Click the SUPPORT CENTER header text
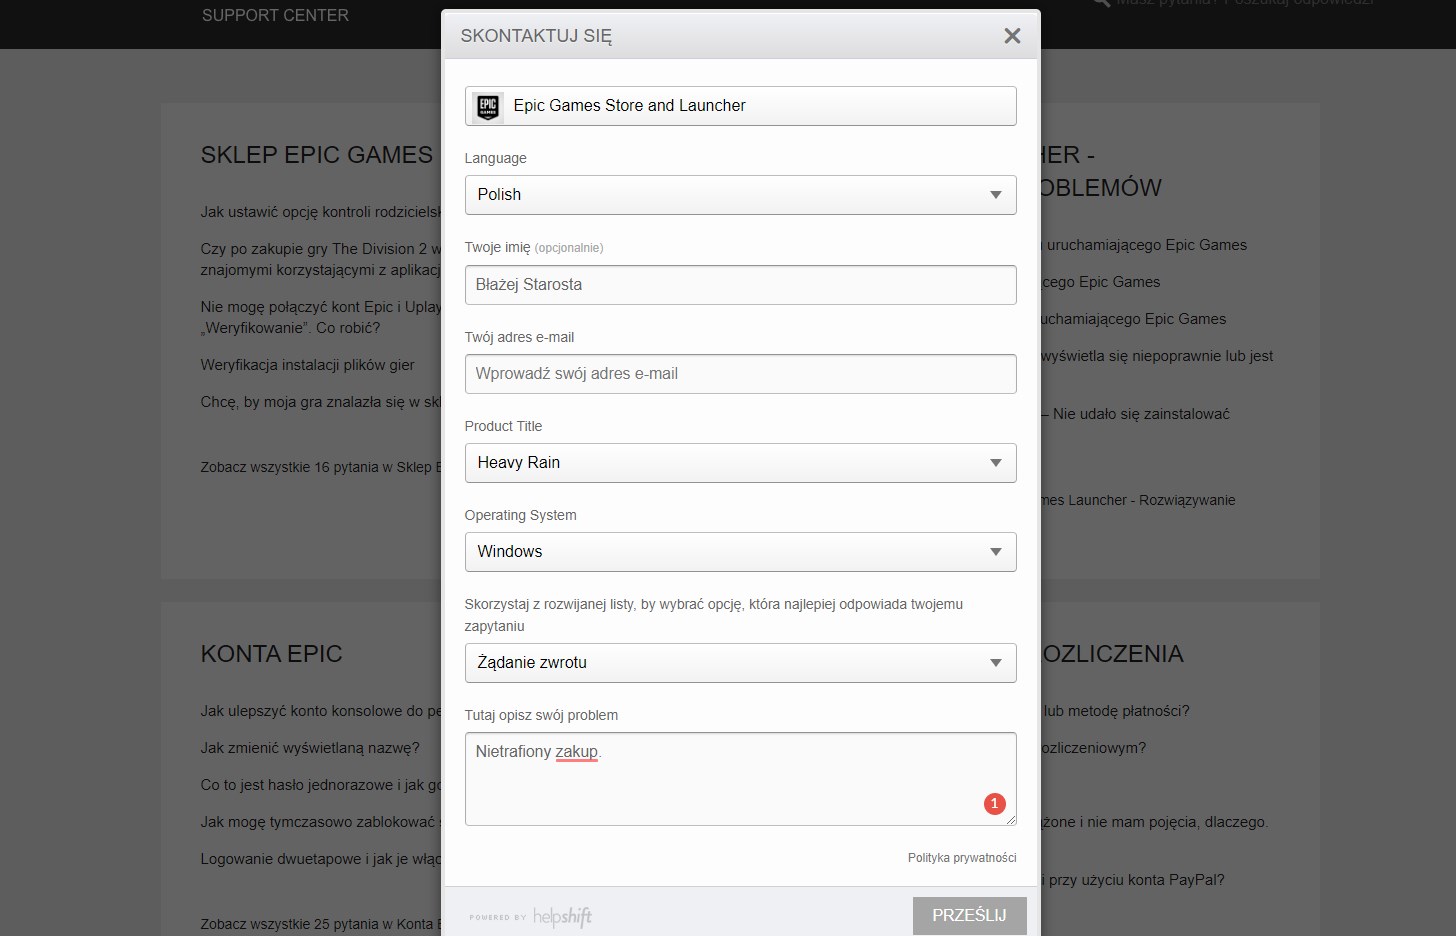 pyautogui.click(x=275, y=15)
